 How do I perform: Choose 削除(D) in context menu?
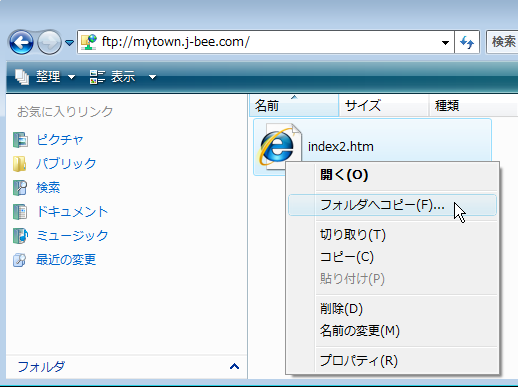pos(392,309)
